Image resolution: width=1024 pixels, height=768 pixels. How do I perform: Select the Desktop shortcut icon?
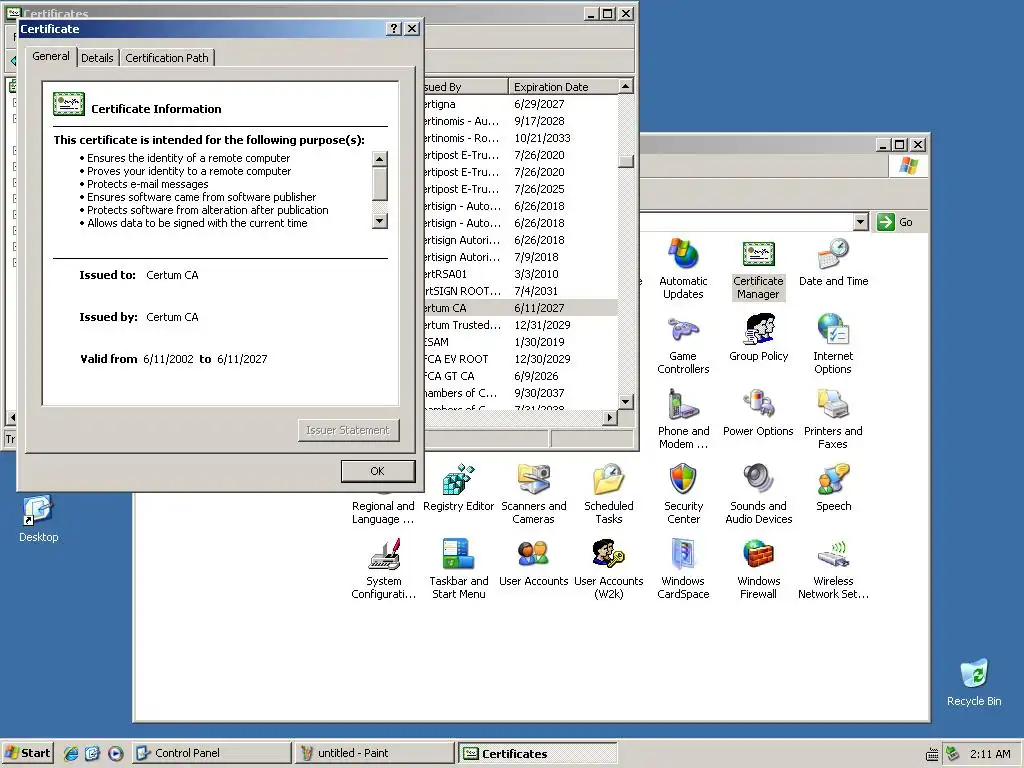(38, 519)
